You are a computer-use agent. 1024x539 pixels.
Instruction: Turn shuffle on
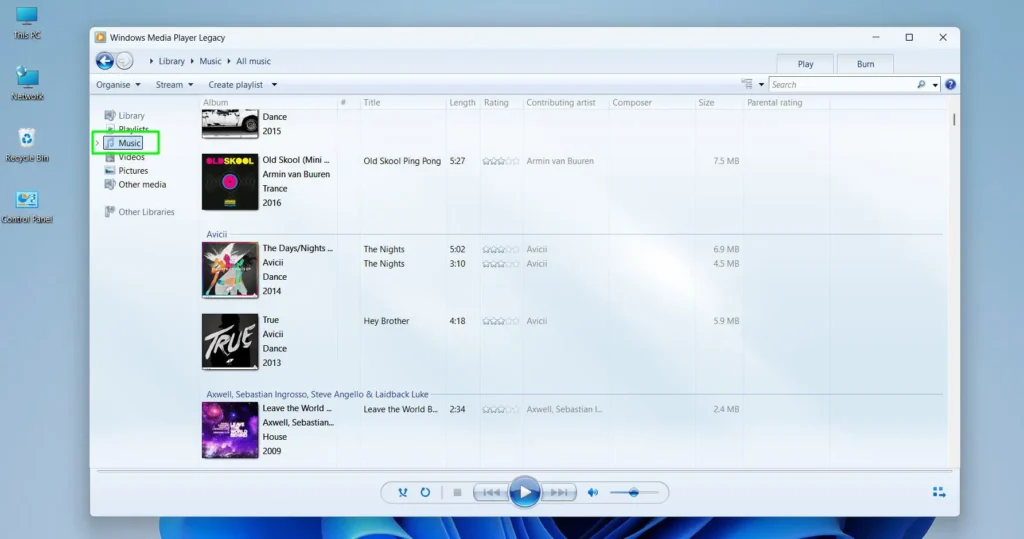point(403,493)
